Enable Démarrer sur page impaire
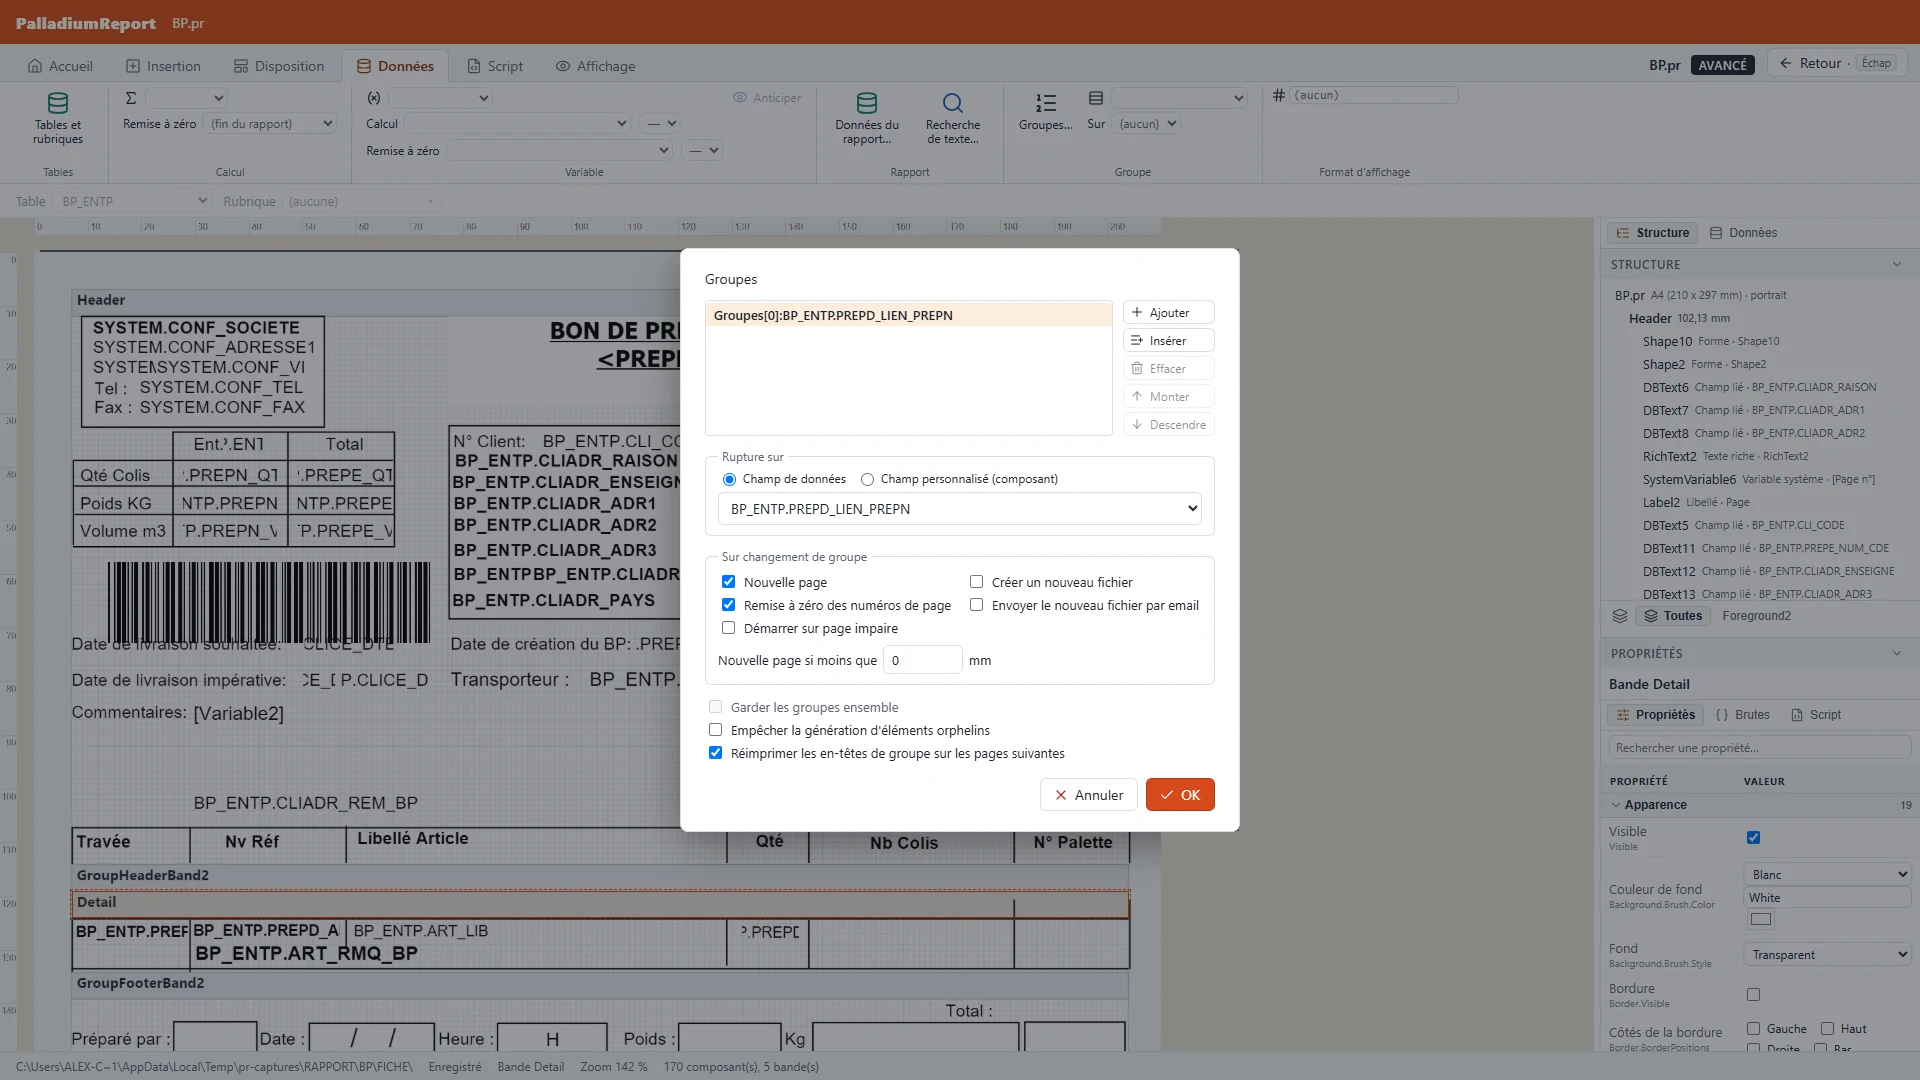The width and height of the screenshot is (1920, 1080). coord(728,628)
